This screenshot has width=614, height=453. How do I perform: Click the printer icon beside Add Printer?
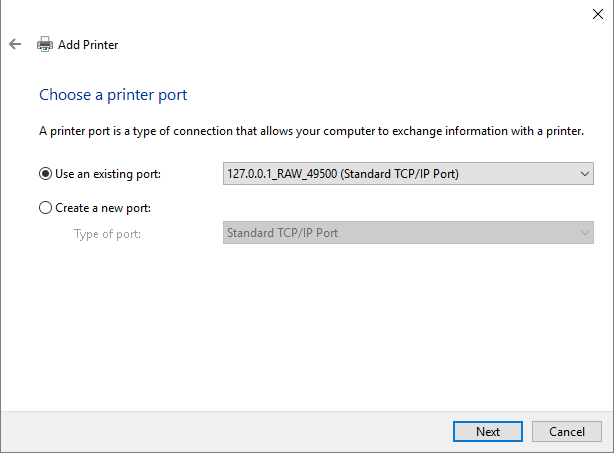[45, 44]
